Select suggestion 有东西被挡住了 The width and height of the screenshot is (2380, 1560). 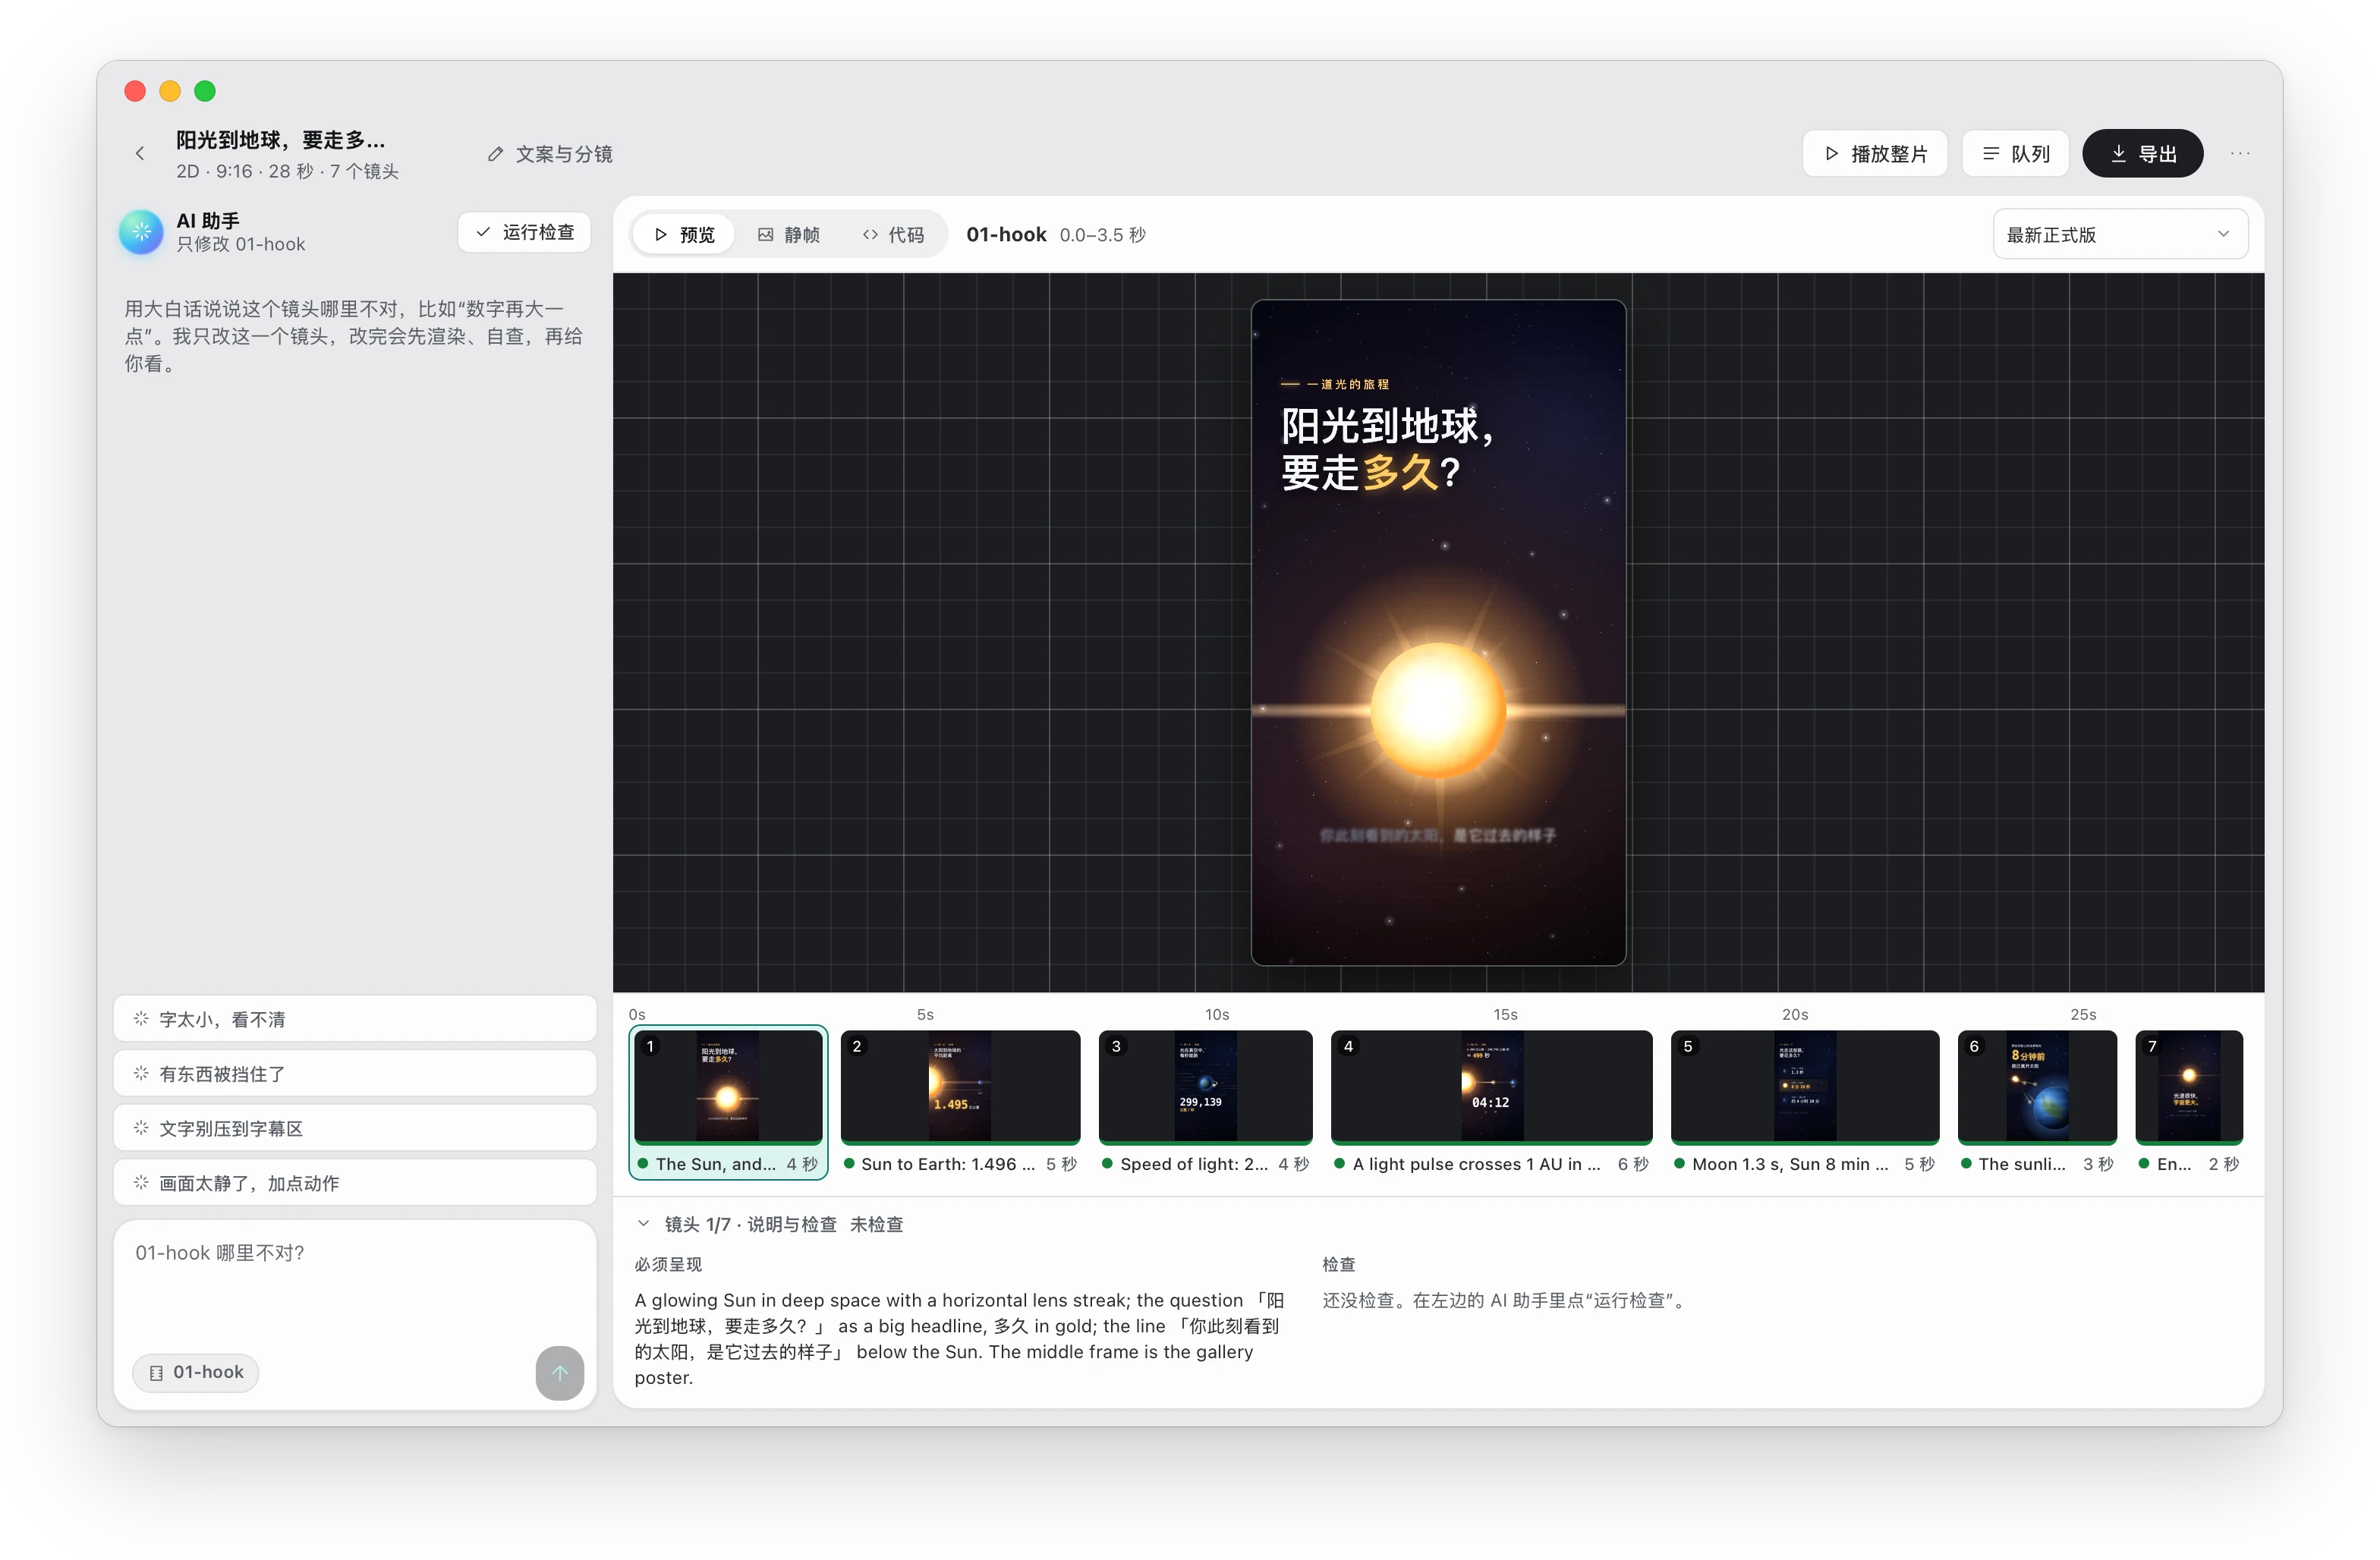(355, 1074)
